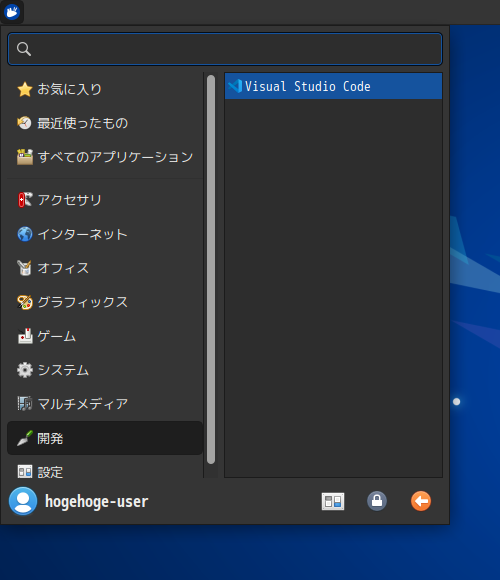
Task: Click the hogehoge-user username label
Action: 97,502
